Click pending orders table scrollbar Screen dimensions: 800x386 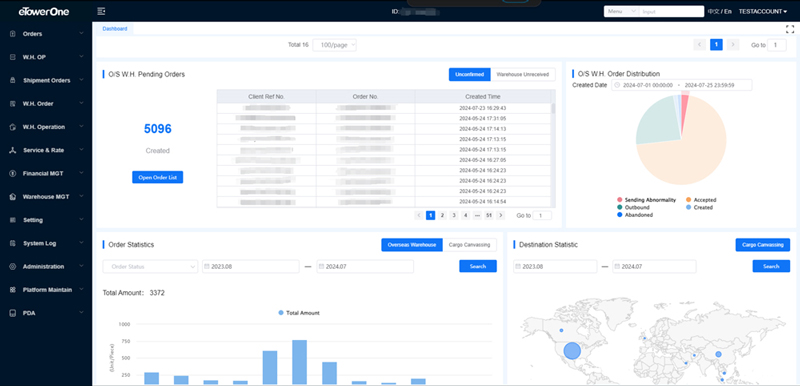coord(553,108)
